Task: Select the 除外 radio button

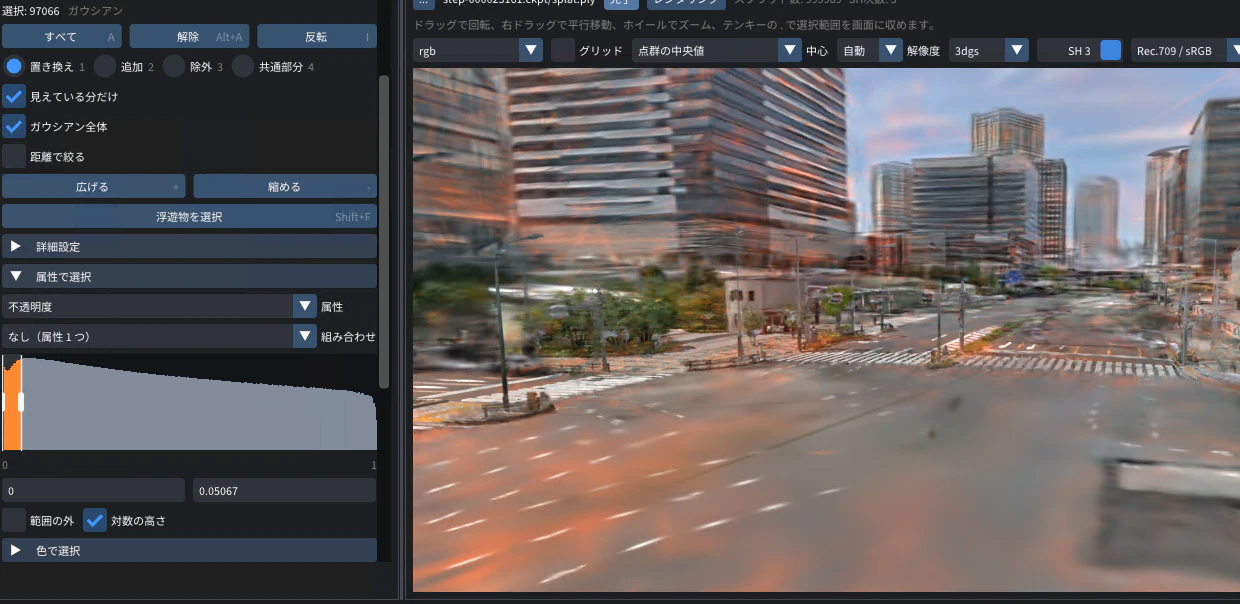Action: (x=174, y=67)
